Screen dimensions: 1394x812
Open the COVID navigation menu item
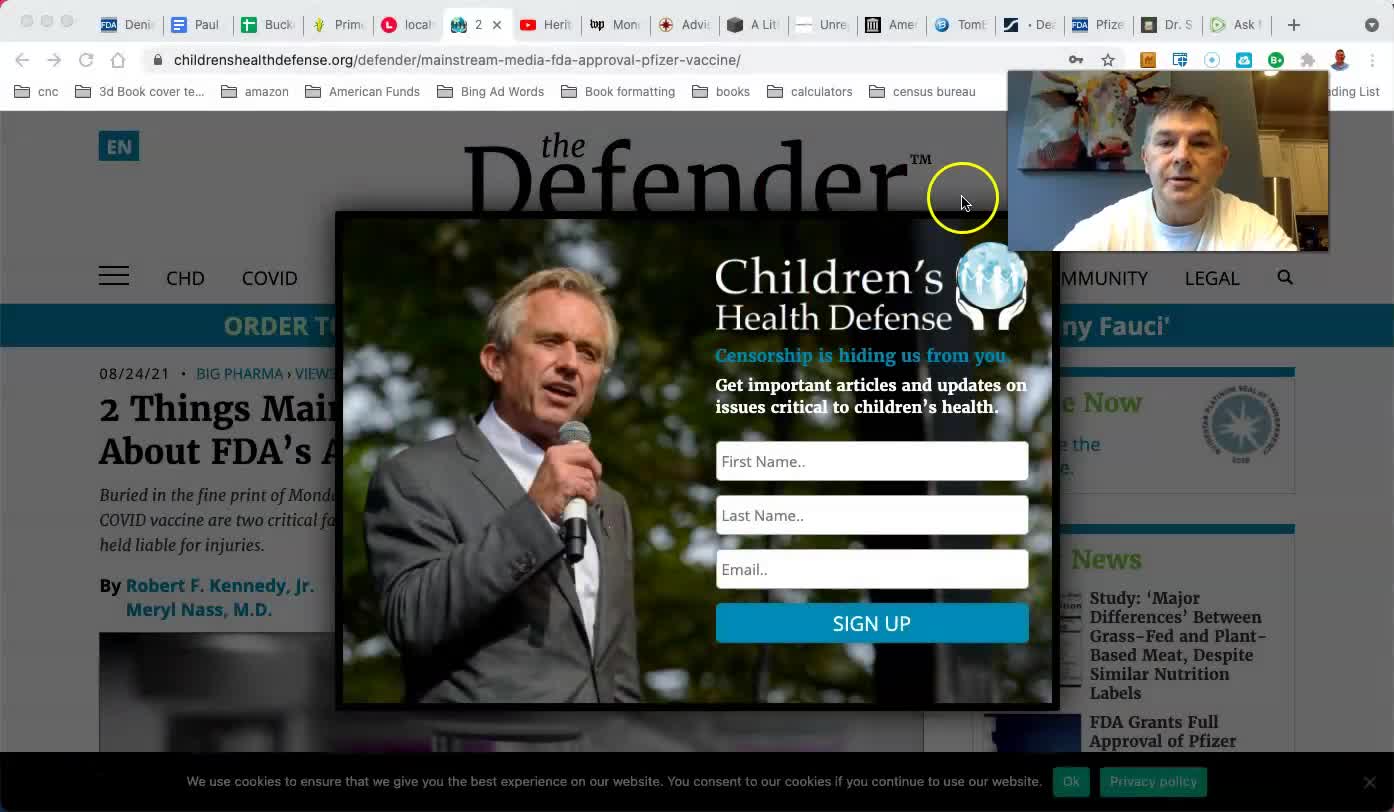pos(270,278)
